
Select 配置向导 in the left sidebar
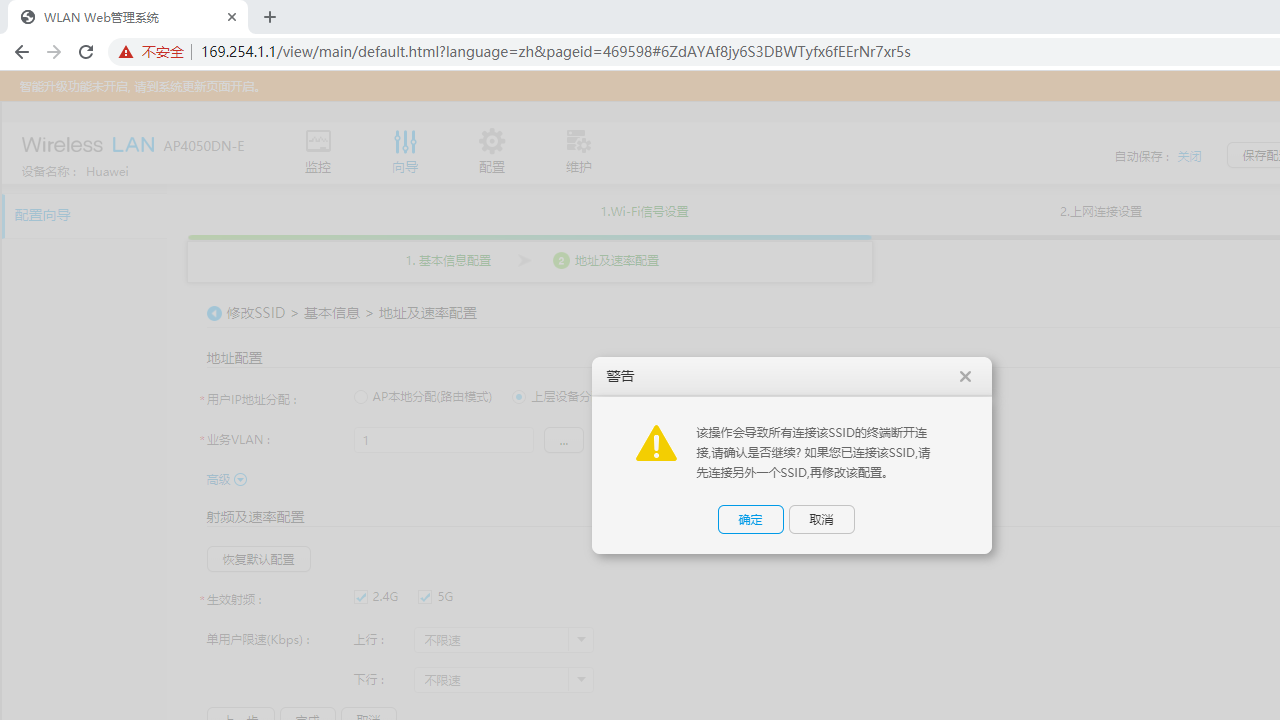[43, 215]
